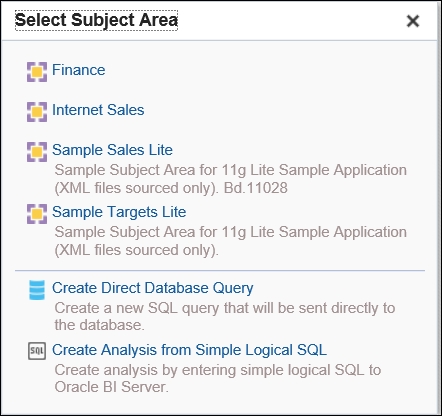
Task: Click the separator line above query options
Action: point(220,271)
